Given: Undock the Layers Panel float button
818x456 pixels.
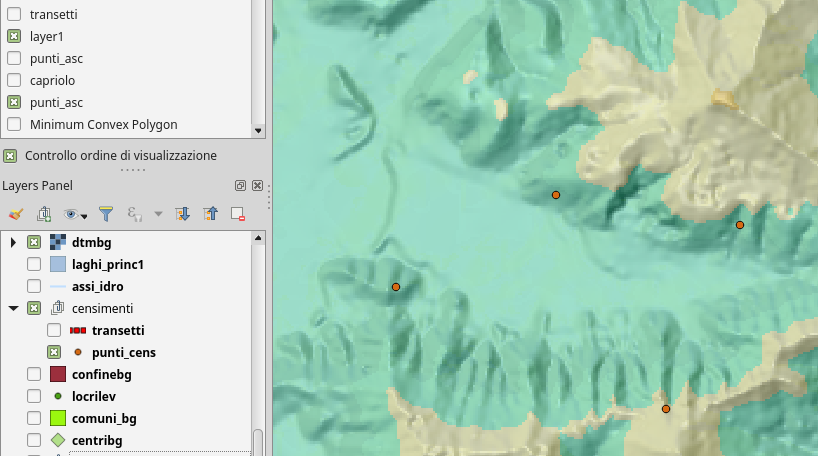Looking at the screenshot, I should (x=240, y=186).
